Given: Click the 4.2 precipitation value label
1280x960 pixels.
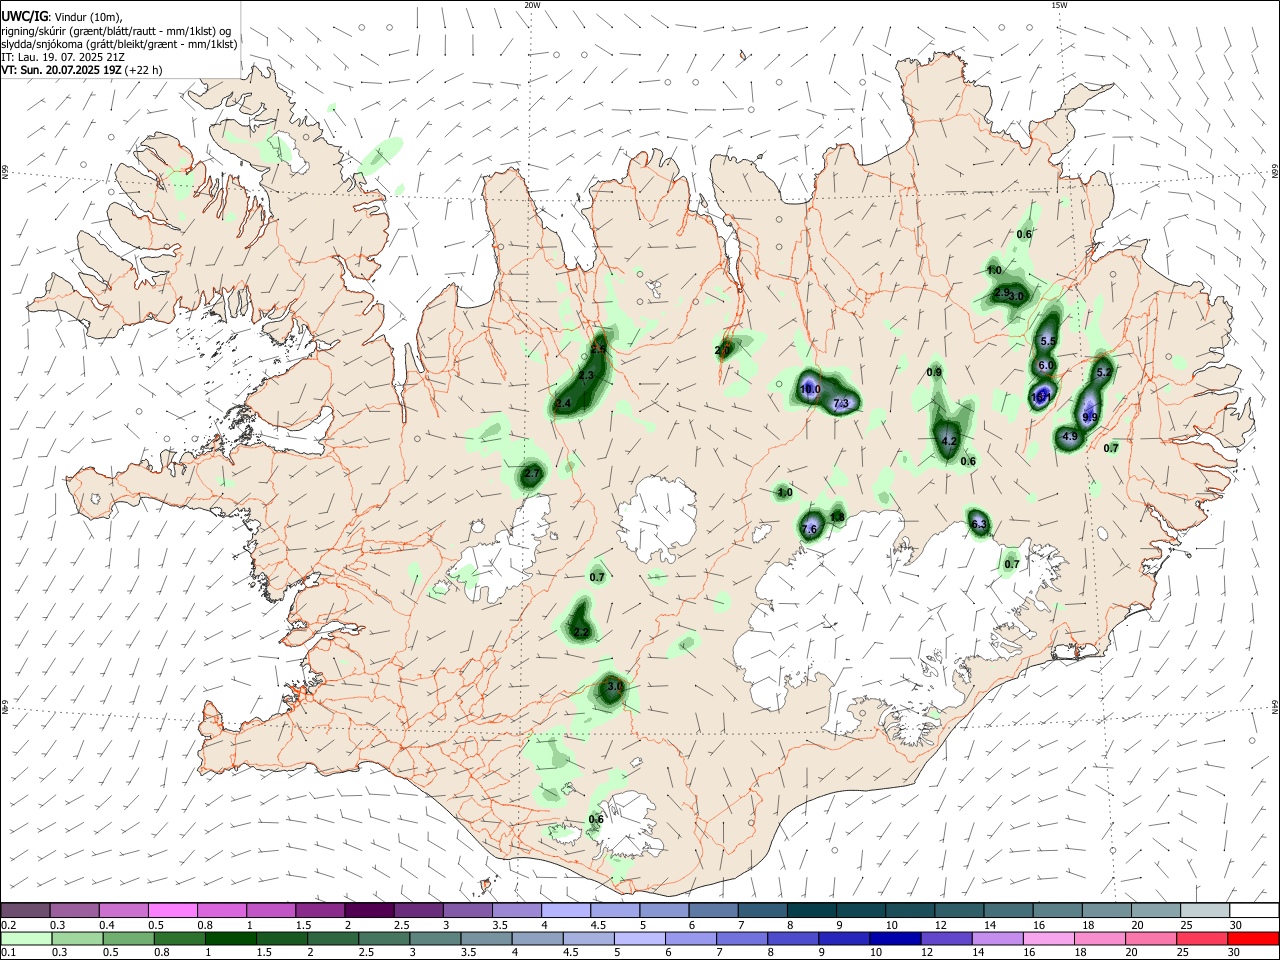Looking at the screenshot, I should coord(949,441).
